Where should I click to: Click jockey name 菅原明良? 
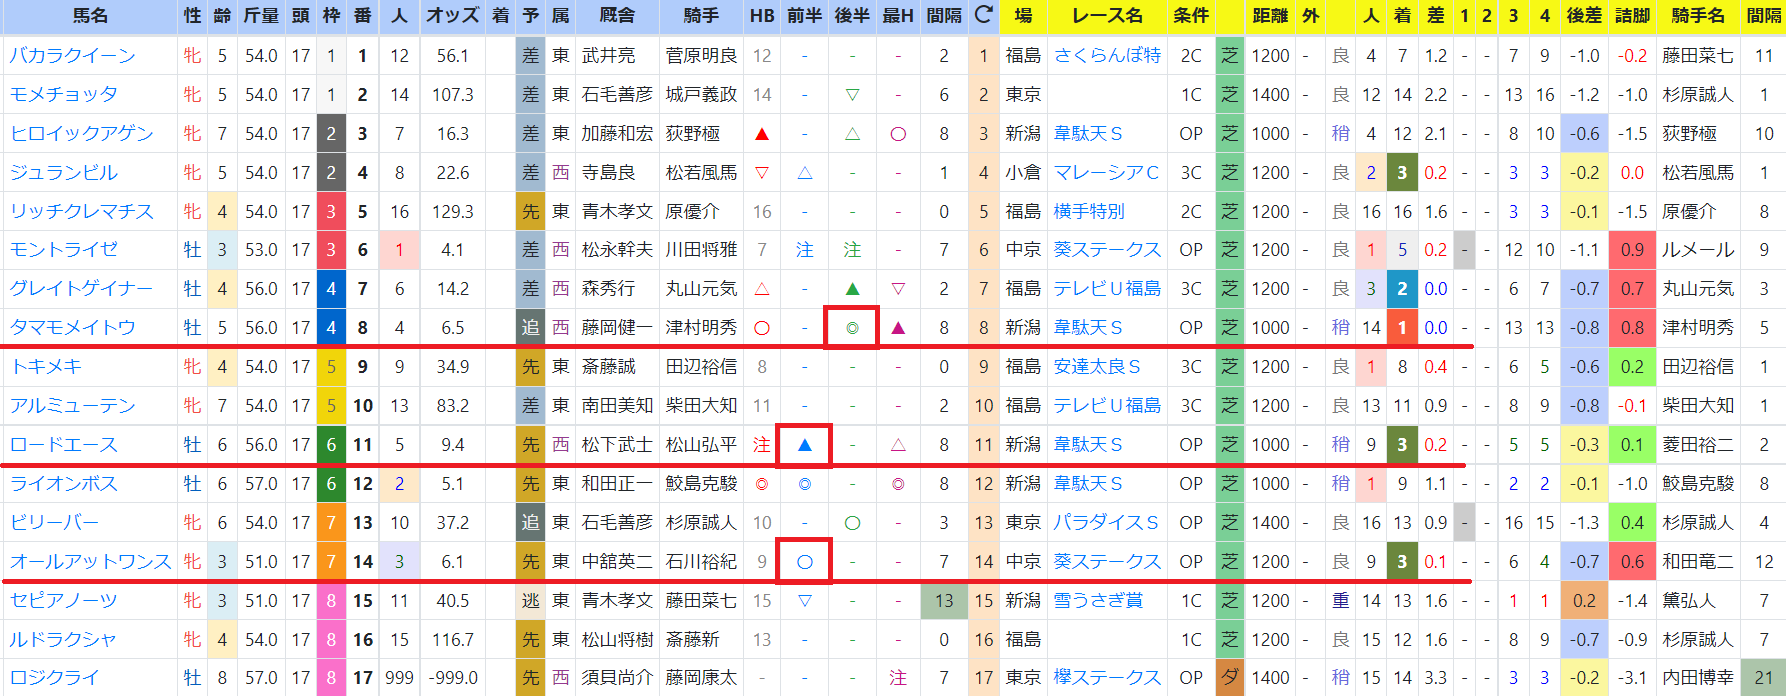pyautogui.click(x=701, y=56)
